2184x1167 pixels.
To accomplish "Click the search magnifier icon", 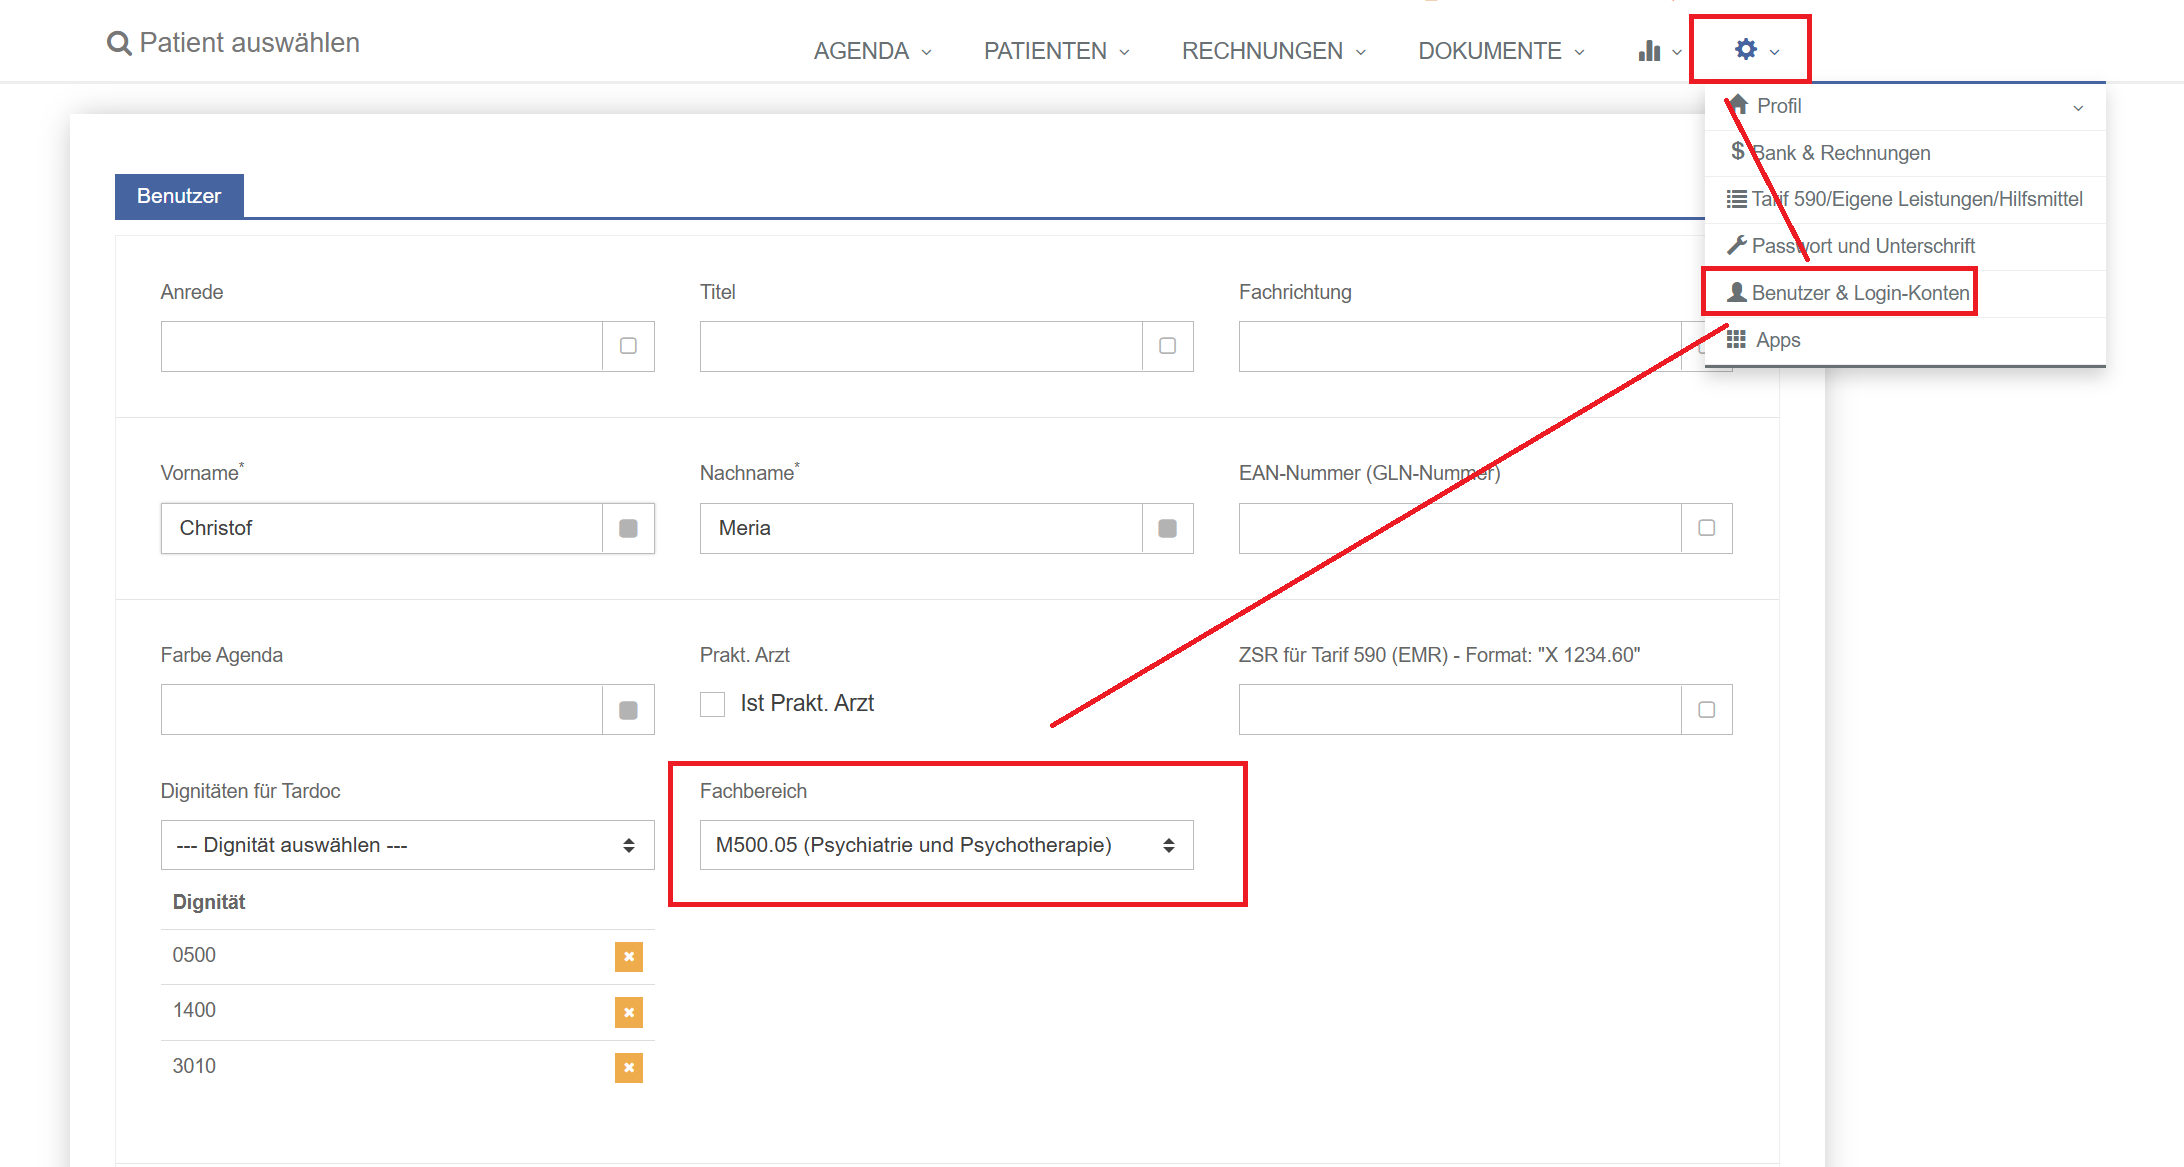I will 119,44.
